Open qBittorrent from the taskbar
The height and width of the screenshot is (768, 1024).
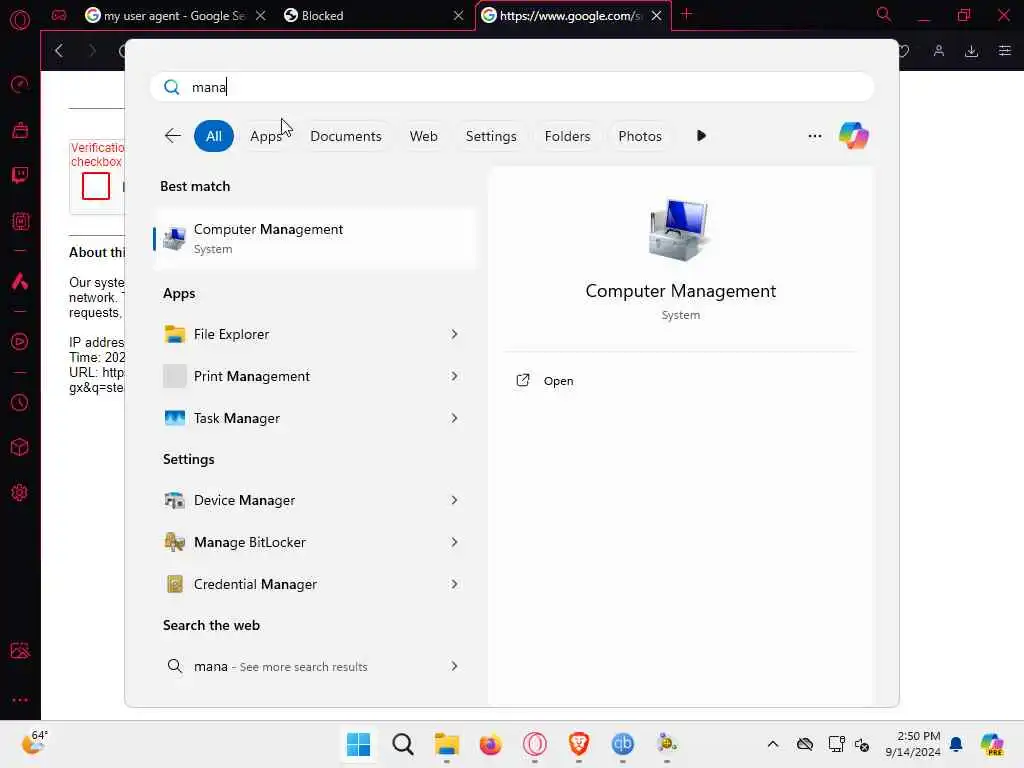pos(622,744)
